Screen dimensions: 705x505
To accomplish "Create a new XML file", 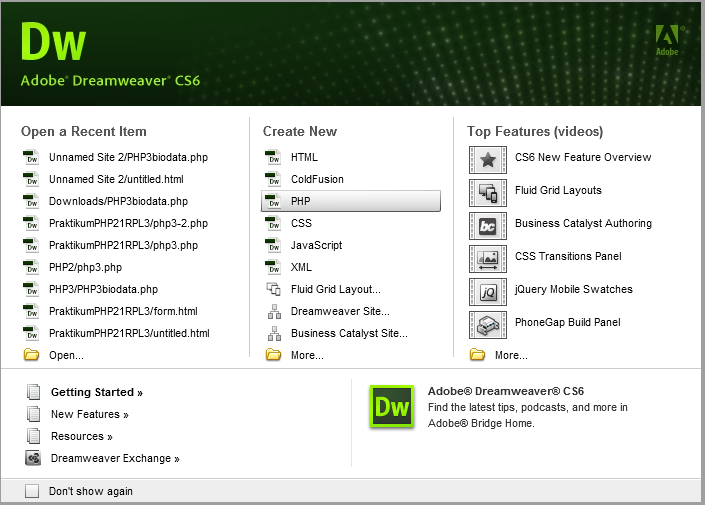I will pos(301,268).
